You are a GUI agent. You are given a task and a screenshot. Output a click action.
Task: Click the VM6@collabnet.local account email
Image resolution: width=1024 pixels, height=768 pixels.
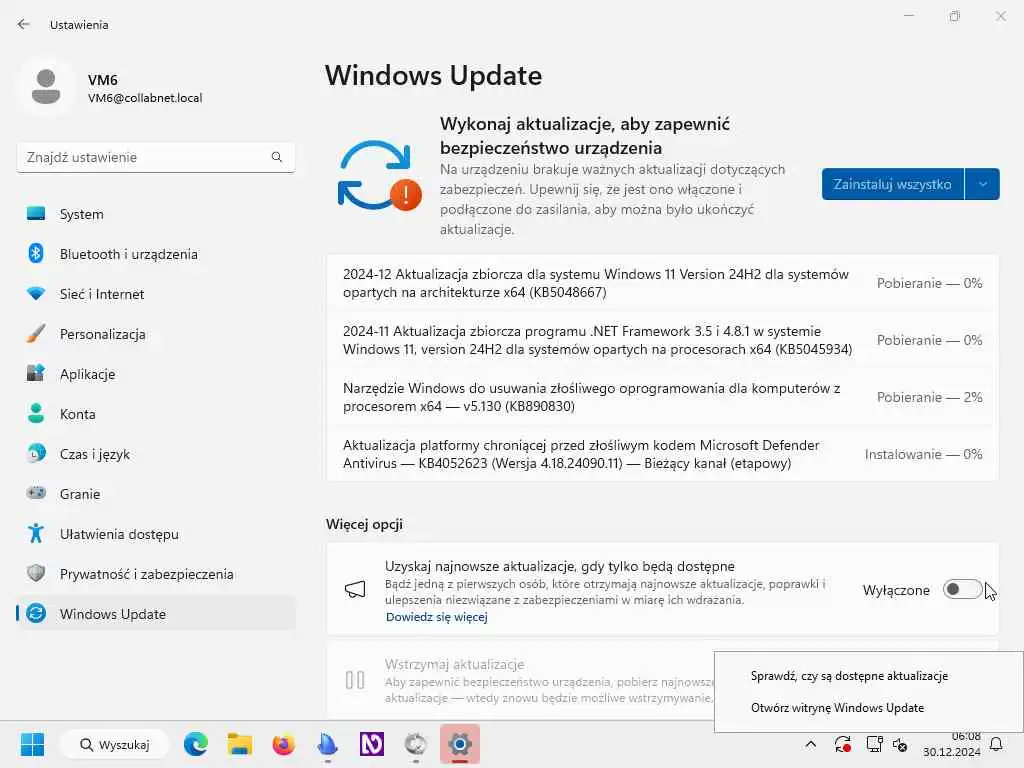pos(145,98)
